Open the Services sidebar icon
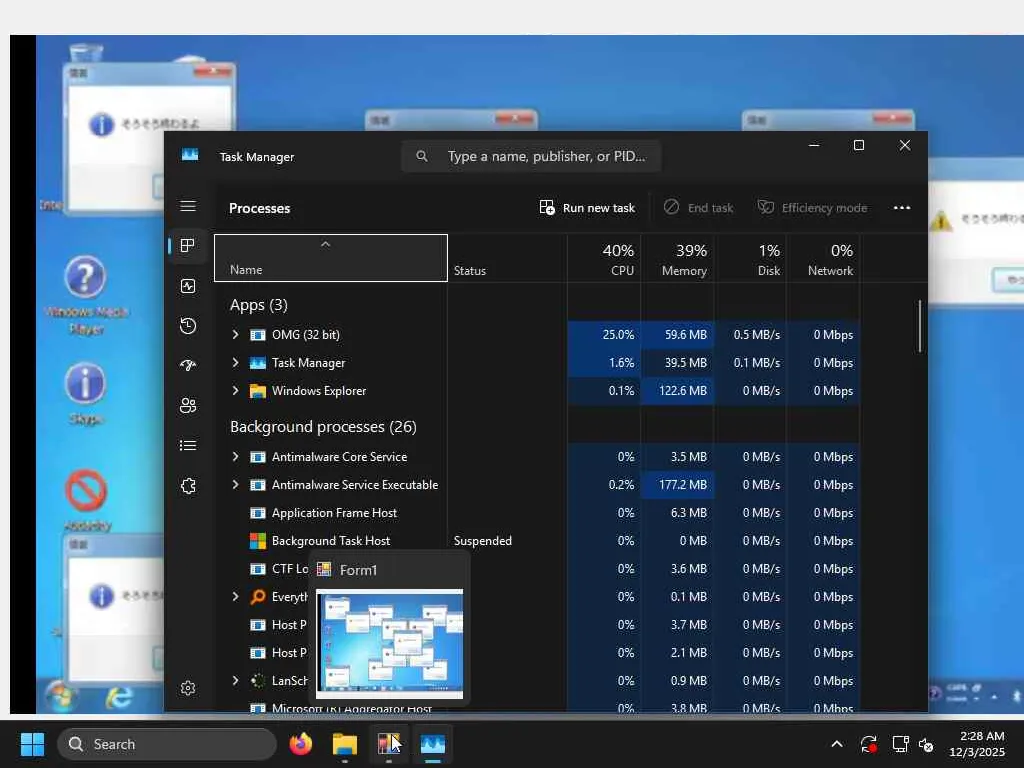The height and width of the screenshot is (768, 1024). (188, 486)
